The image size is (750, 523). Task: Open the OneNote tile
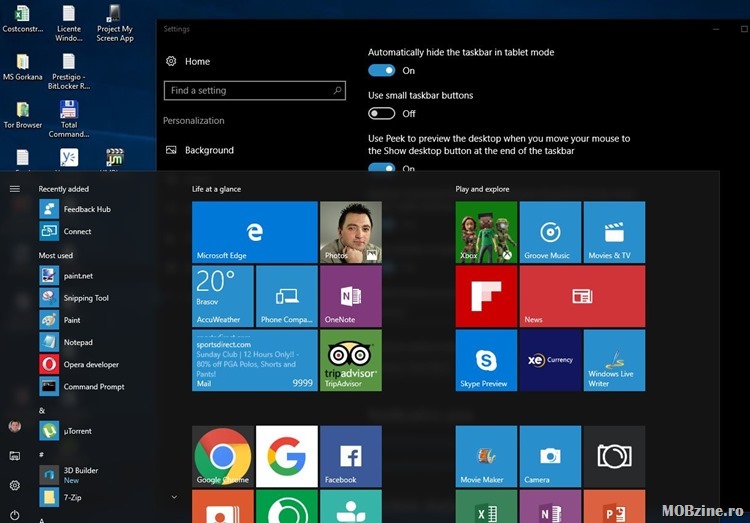point(351,296)
